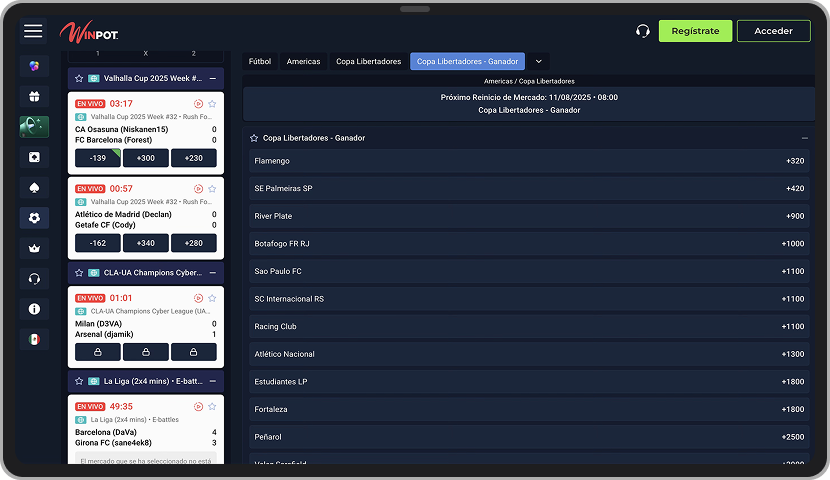Open the crown VIP sidebar icon
The image size is (830, 480).
pos(34,248)
